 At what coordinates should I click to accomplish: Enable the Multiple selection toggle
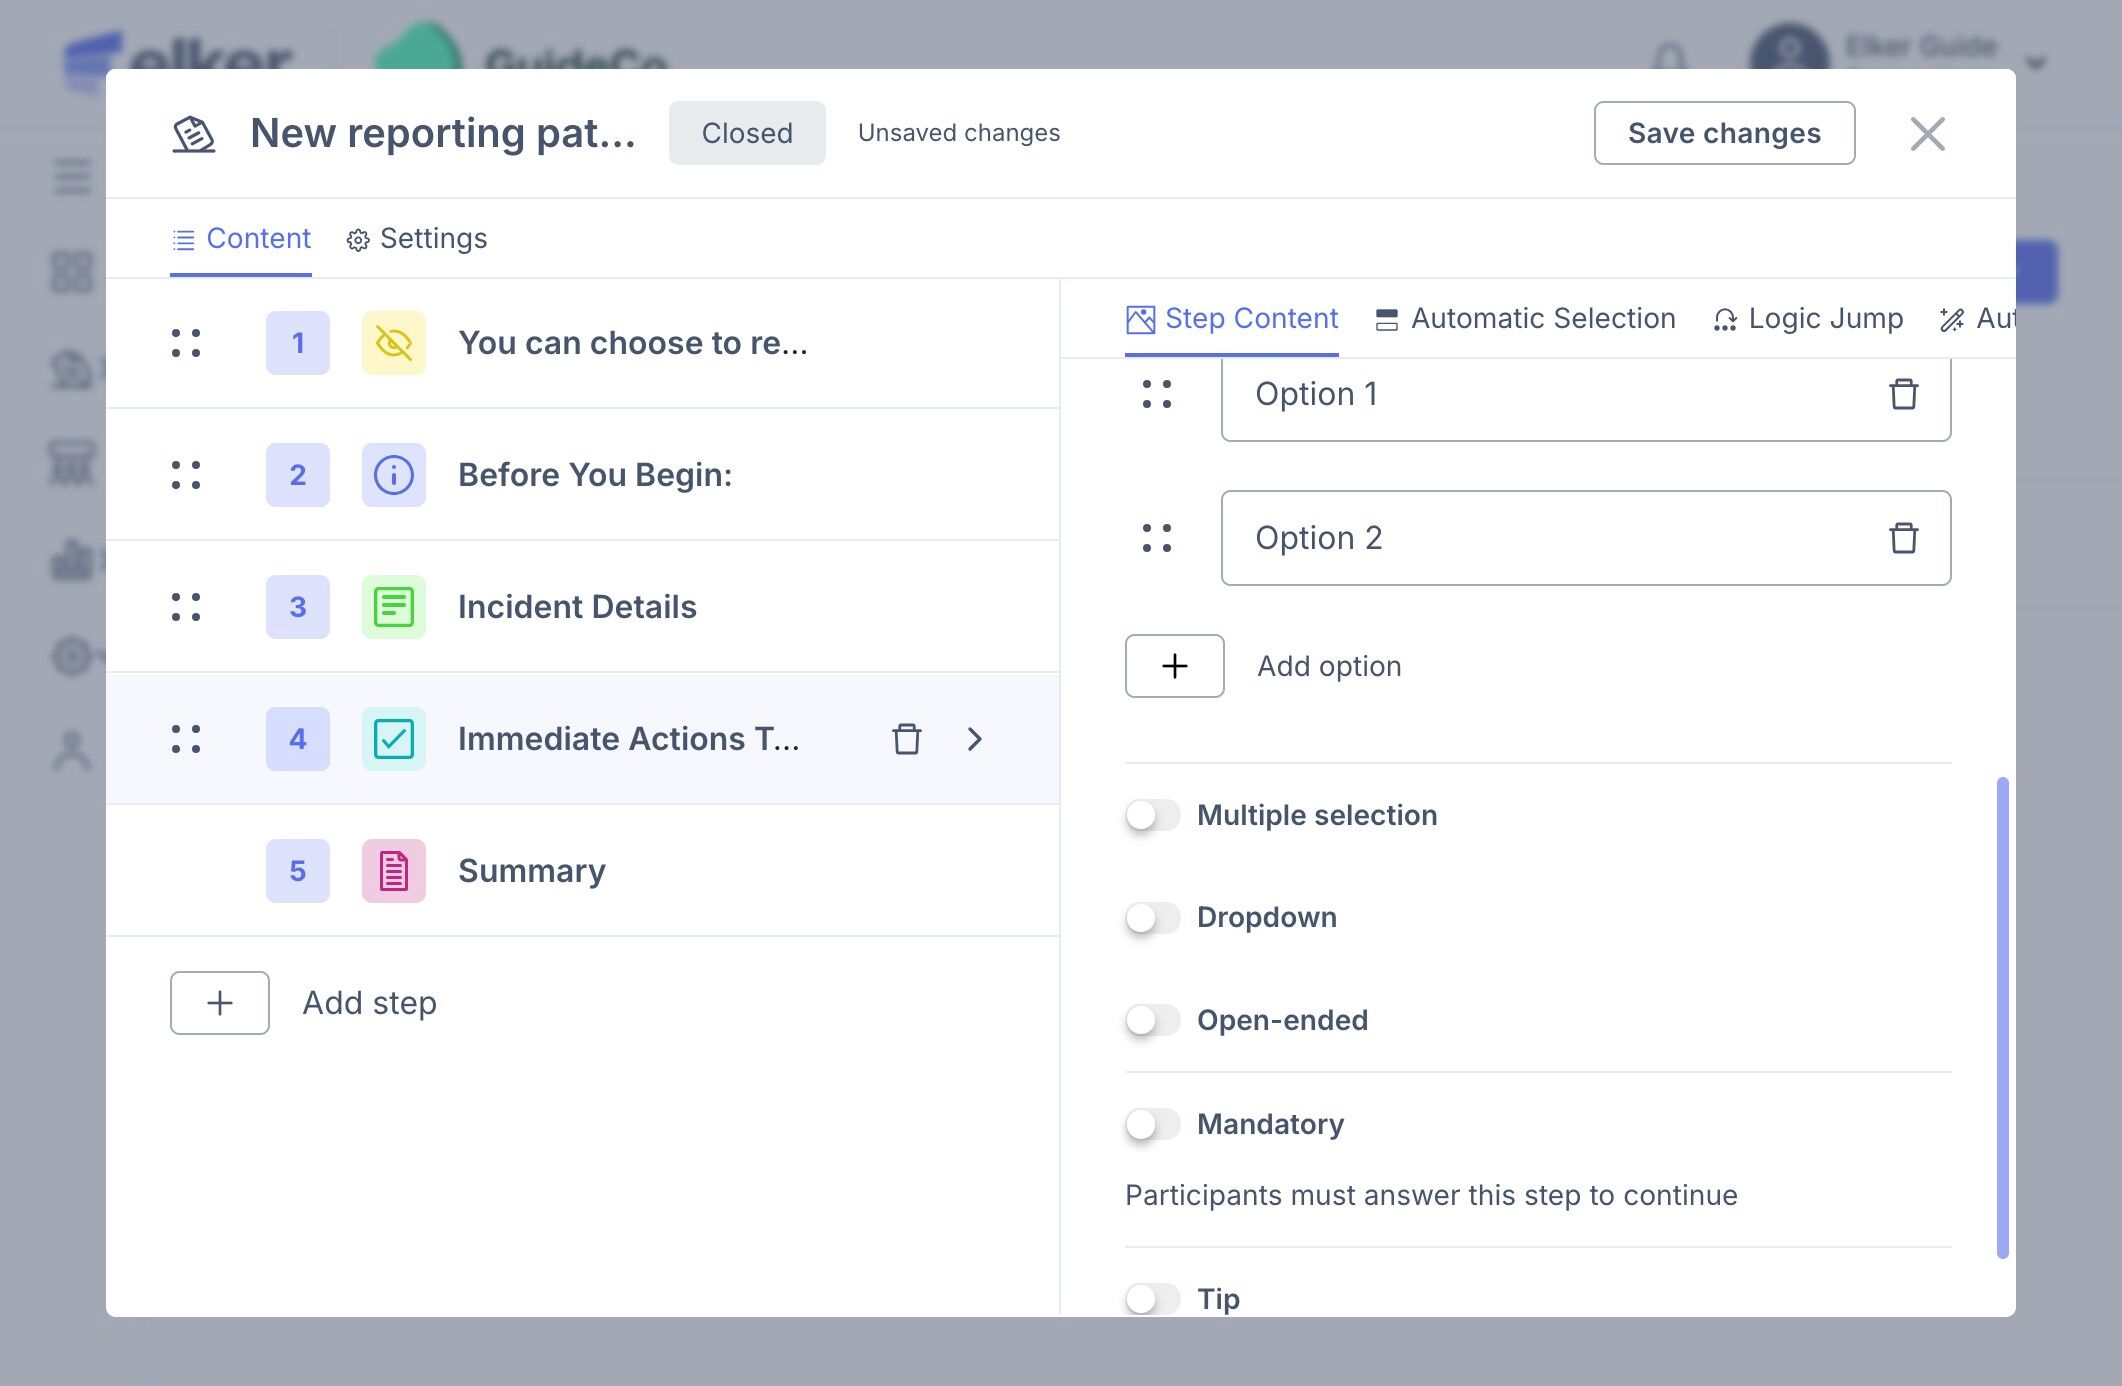pyautogui.click(x=1152, y=815)
